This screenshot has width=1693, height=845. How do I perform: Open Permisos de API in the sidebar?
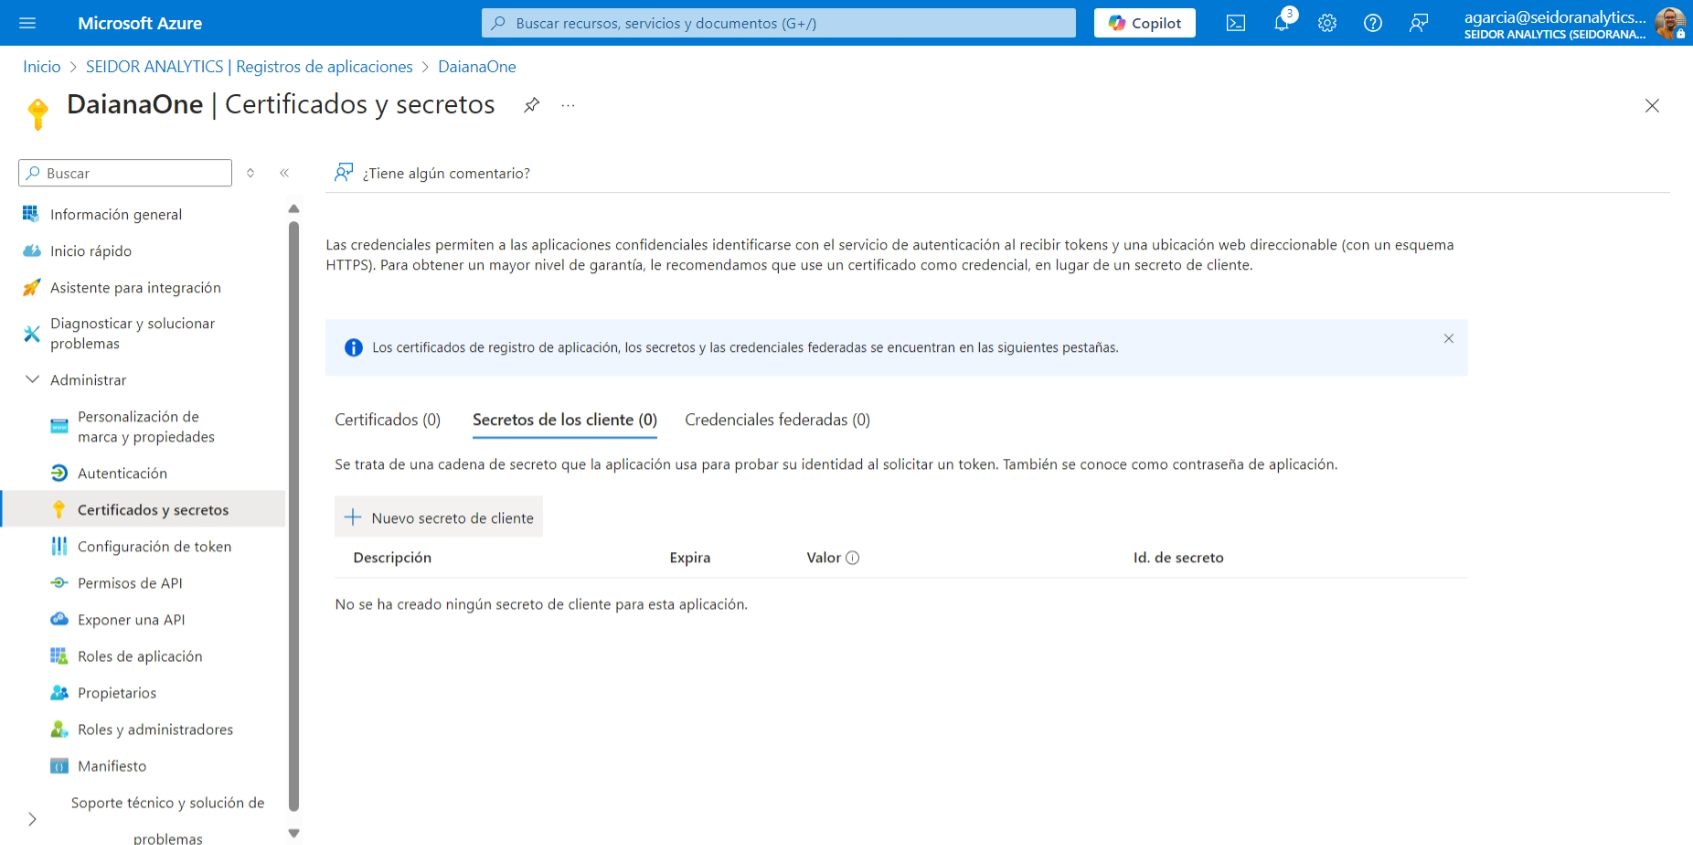(x=130, y=583)
